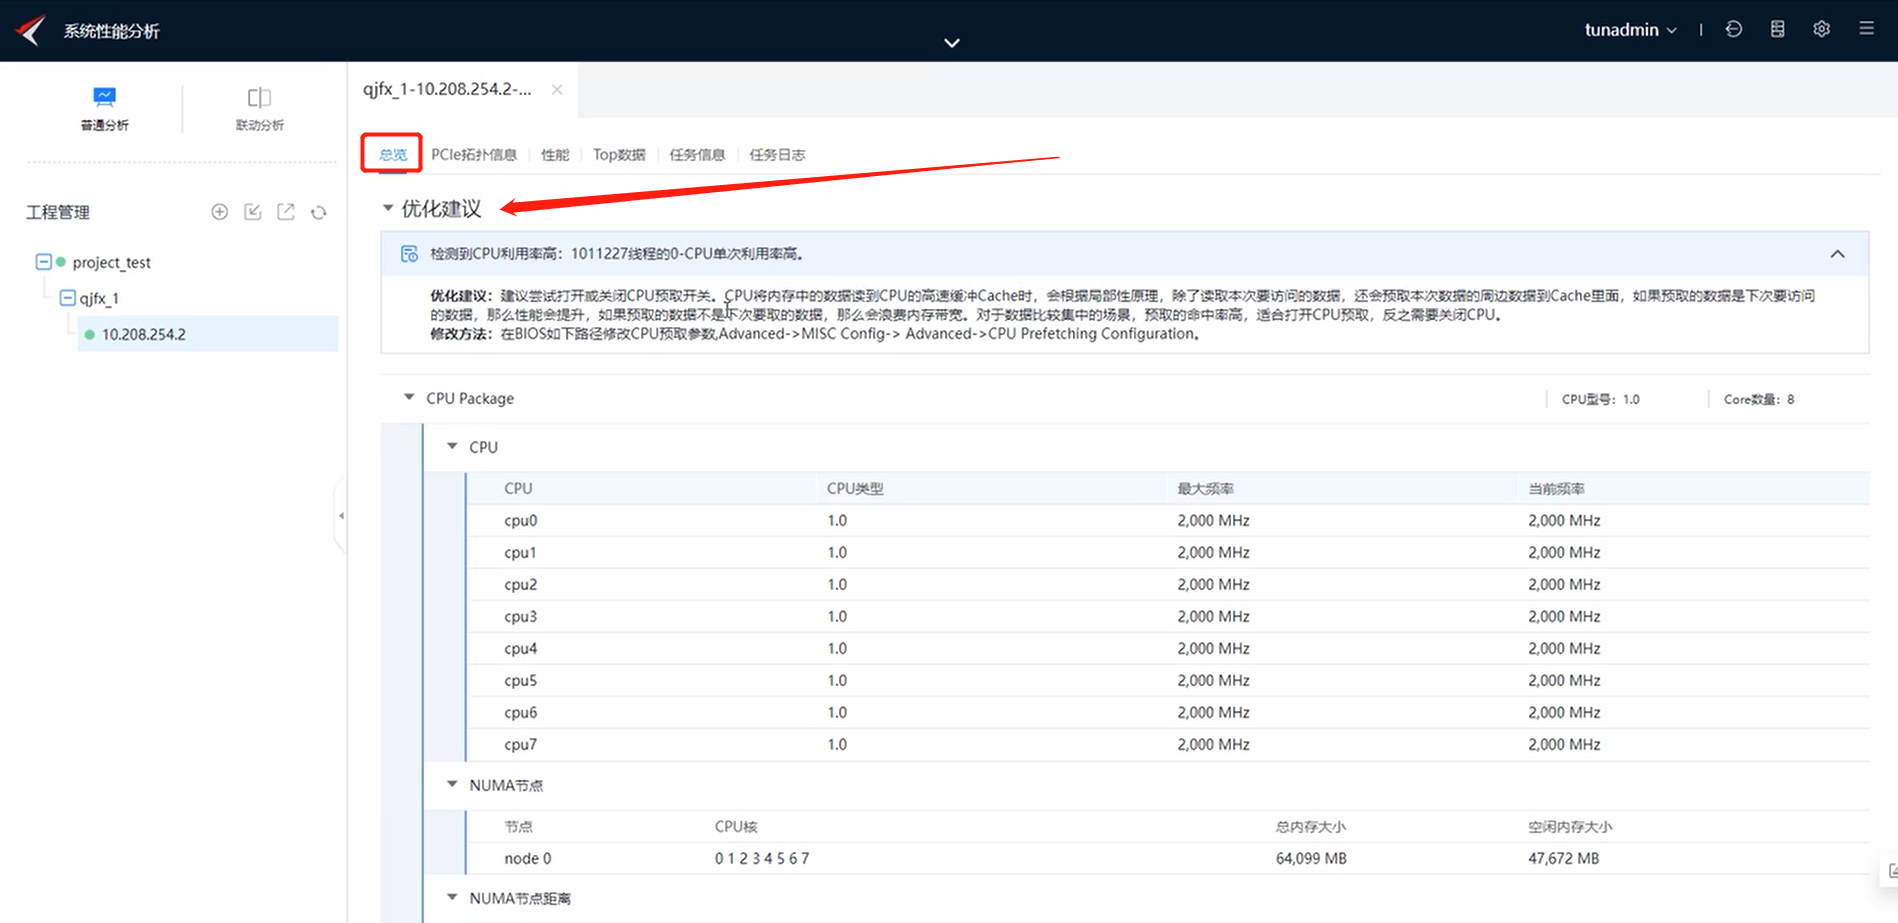The width and height of the screenshot is (1898, 923).
Task: Click the 空闲内存大小 column header
Action: point(1570,826)
